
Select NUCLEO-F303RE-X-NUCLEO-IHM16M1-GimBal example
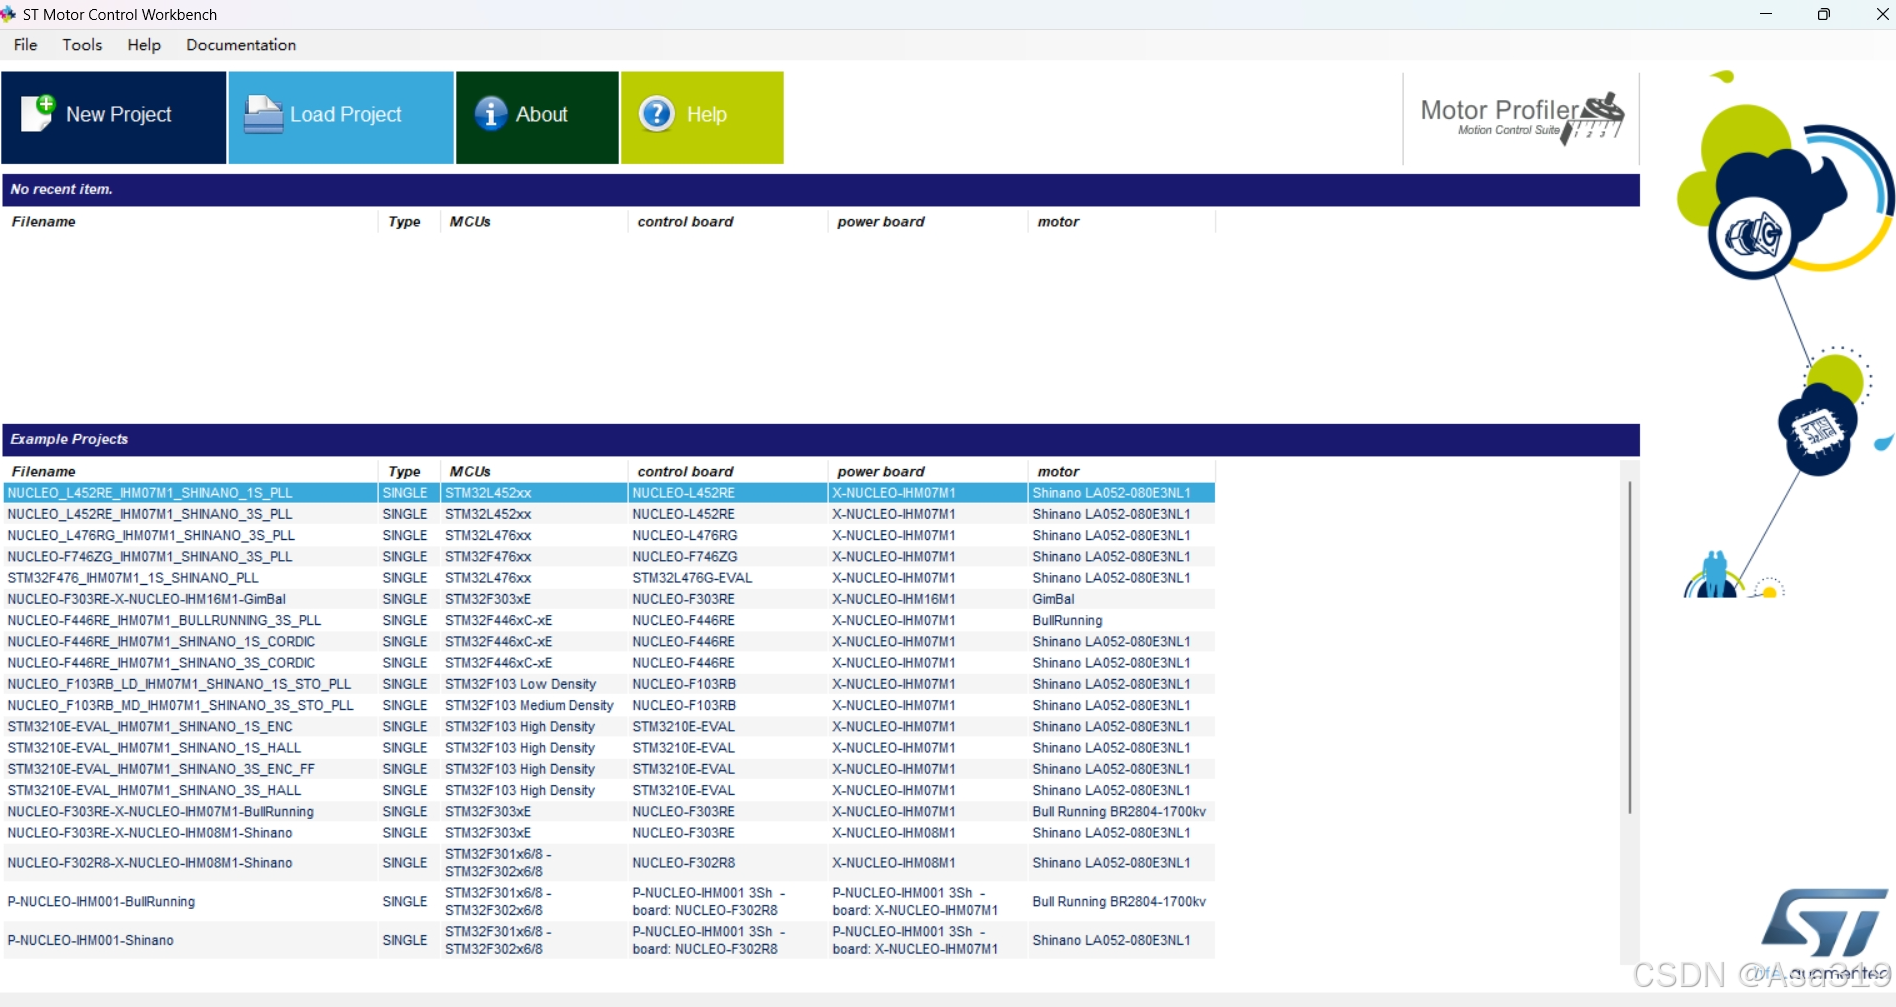point(609,599)
